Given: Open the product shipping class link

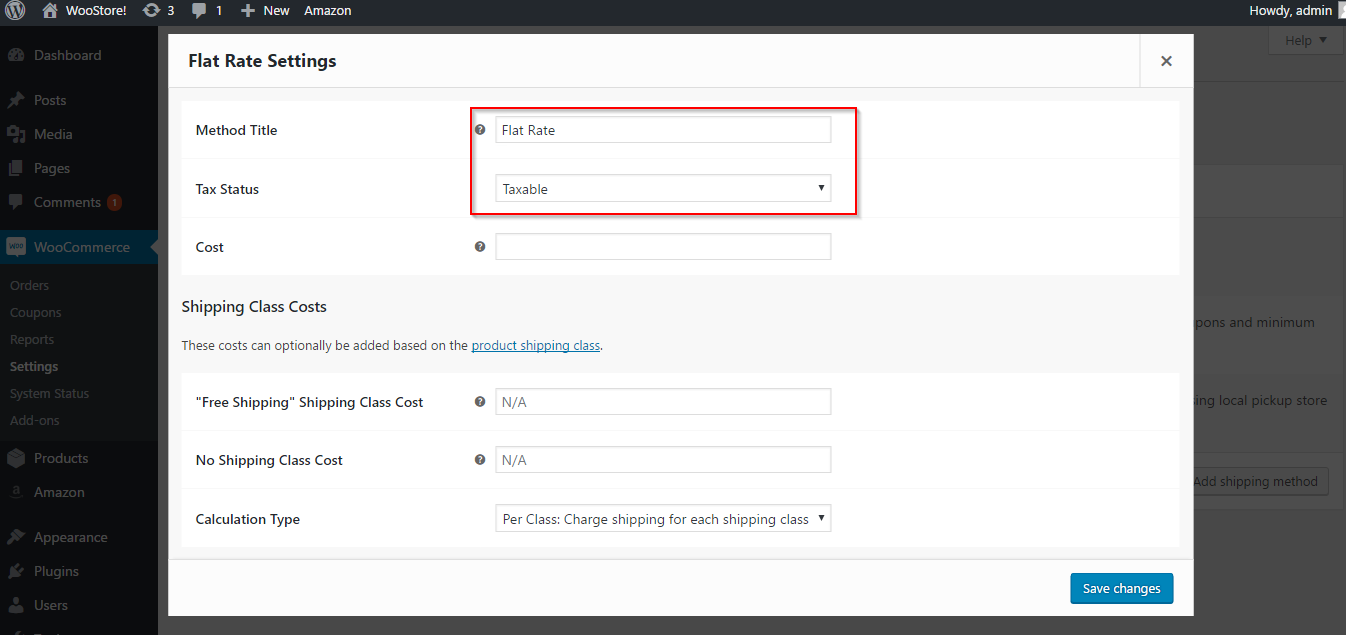Looking at the screenshot, I should pos(535,345).
